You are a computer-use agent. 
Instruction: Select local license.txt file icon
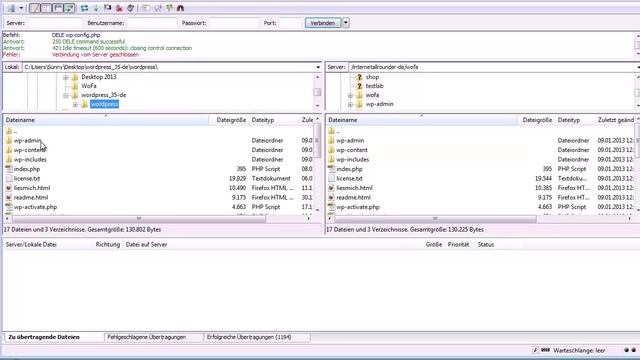point(9,179)
